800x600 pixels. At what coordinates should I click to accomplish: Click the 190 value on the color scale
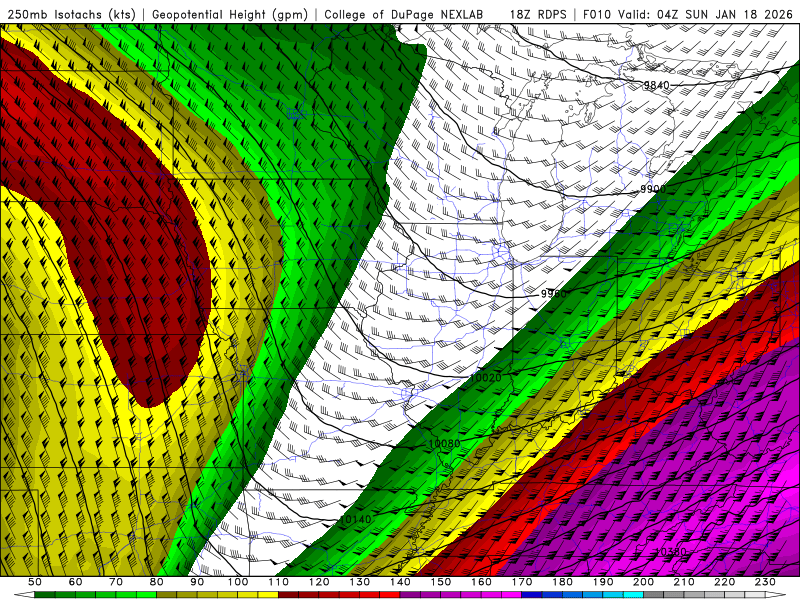coord(603,582)
